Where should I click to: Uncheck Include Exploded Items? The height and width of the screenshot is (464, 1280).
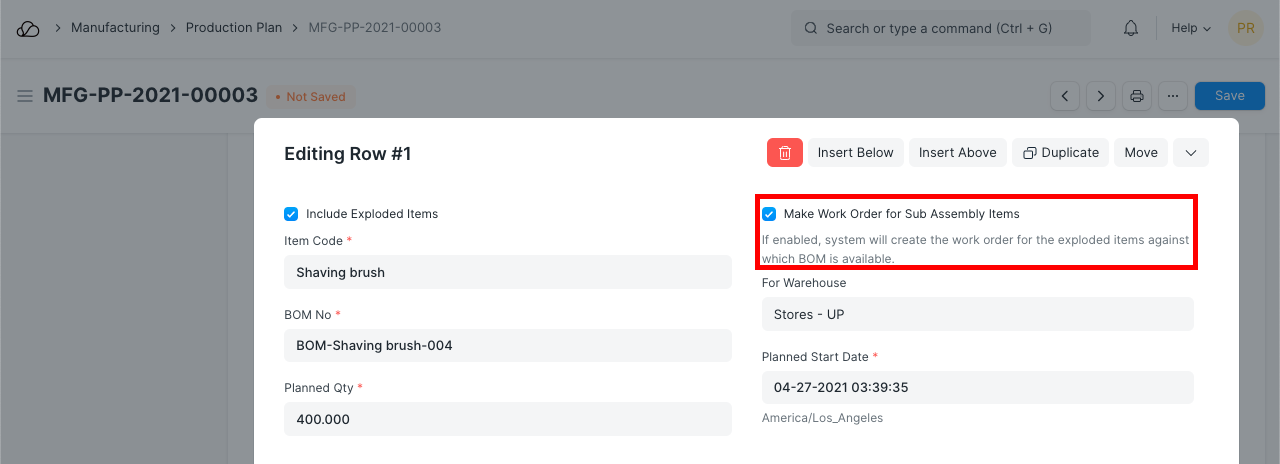291,214
